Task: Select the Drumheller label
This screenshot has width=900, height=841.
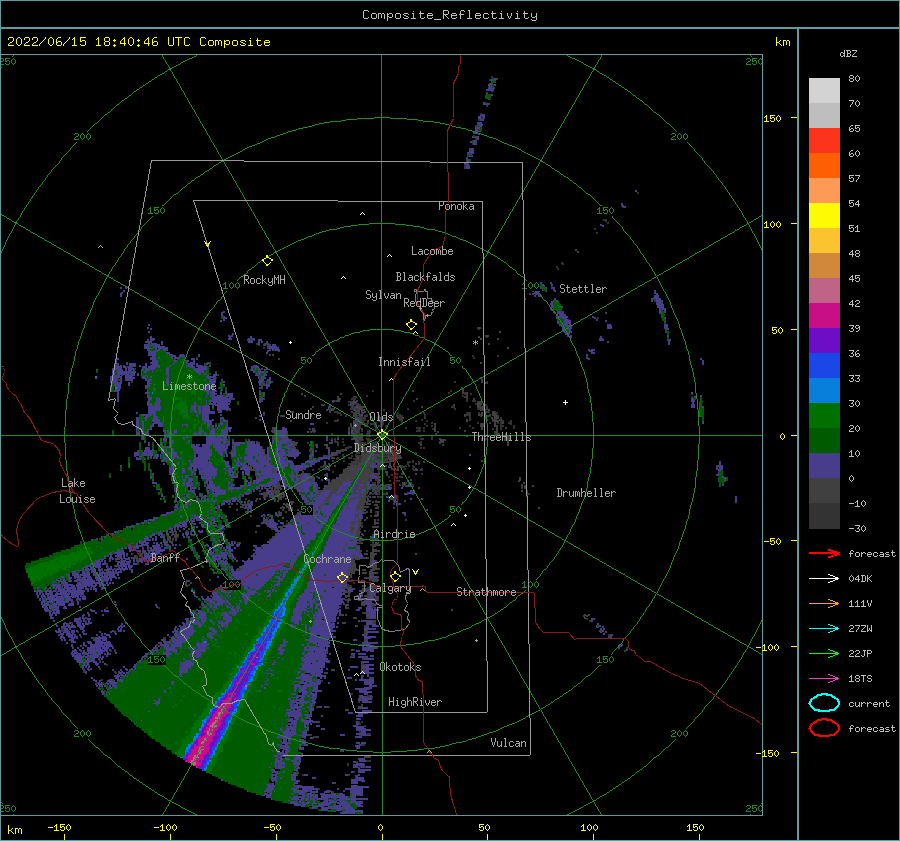Action: tap(586, 493)
